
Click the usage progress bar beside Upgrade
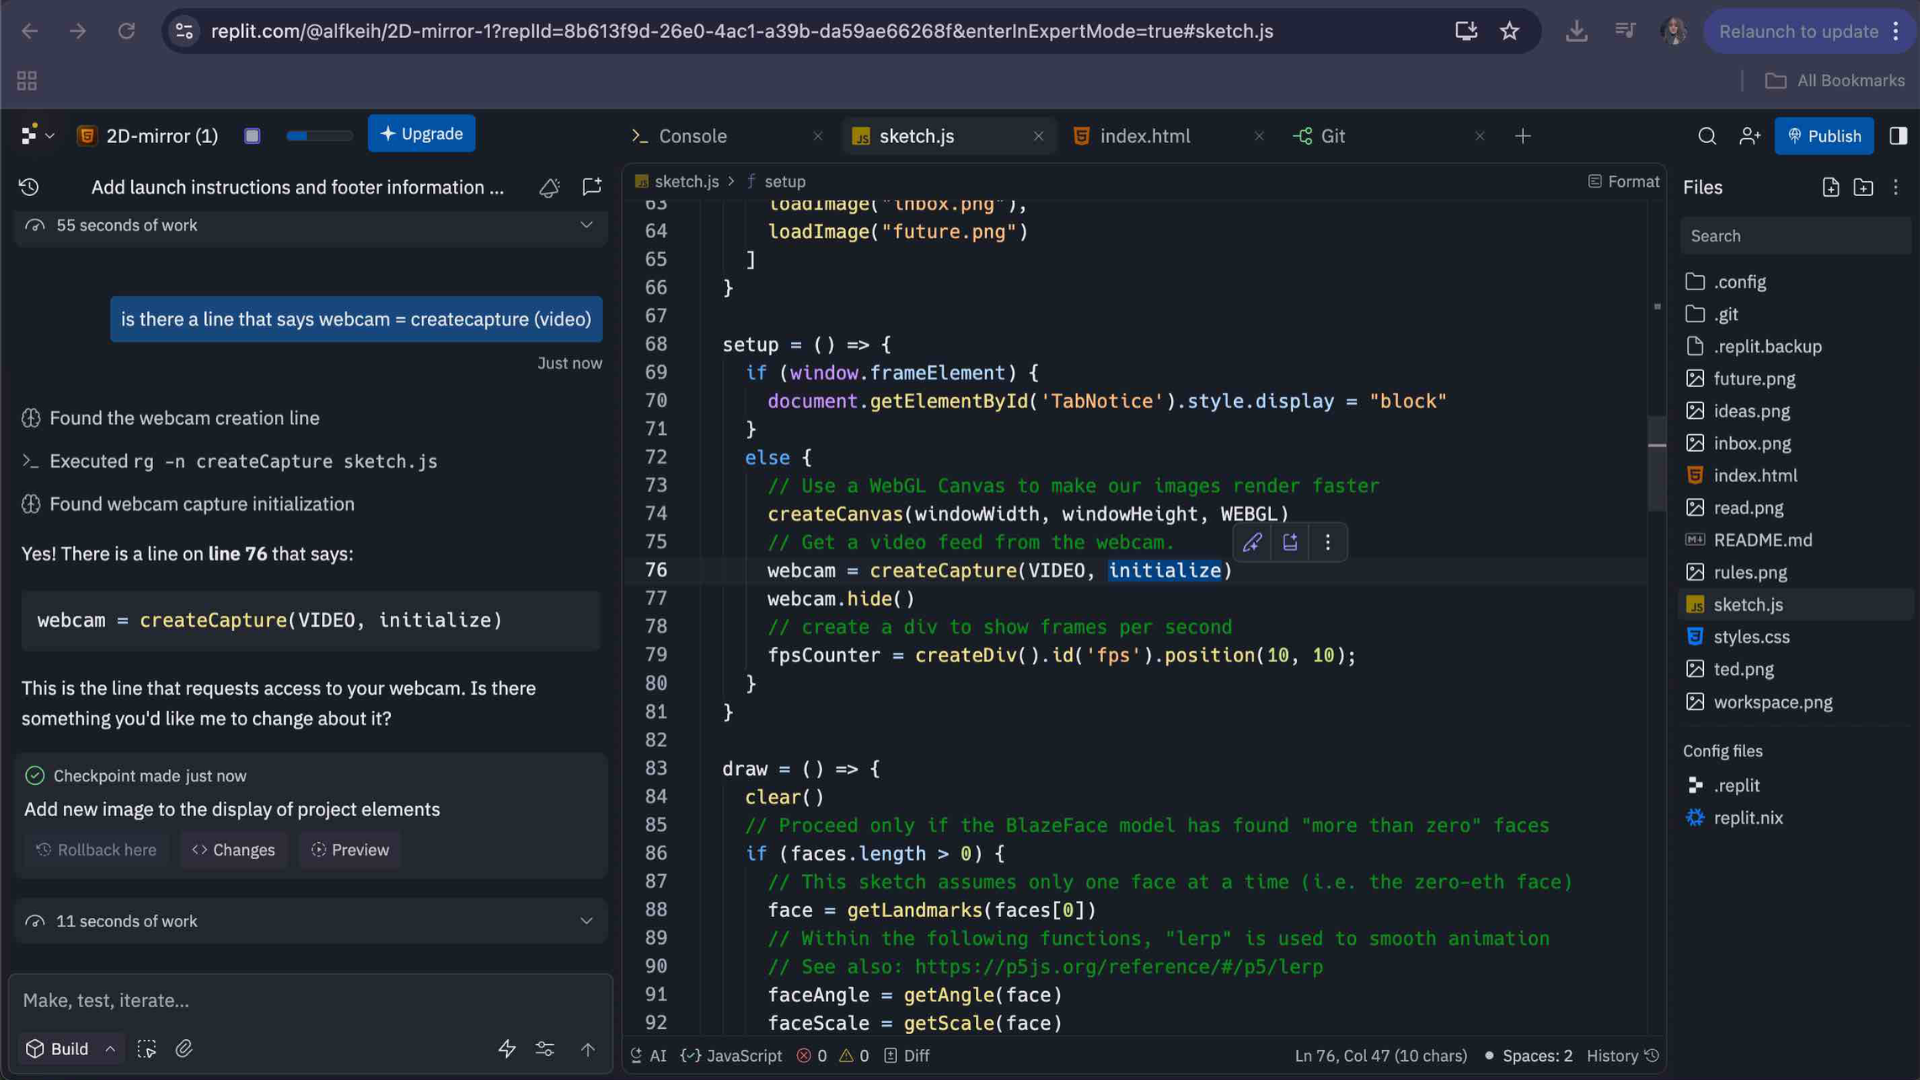319,136
